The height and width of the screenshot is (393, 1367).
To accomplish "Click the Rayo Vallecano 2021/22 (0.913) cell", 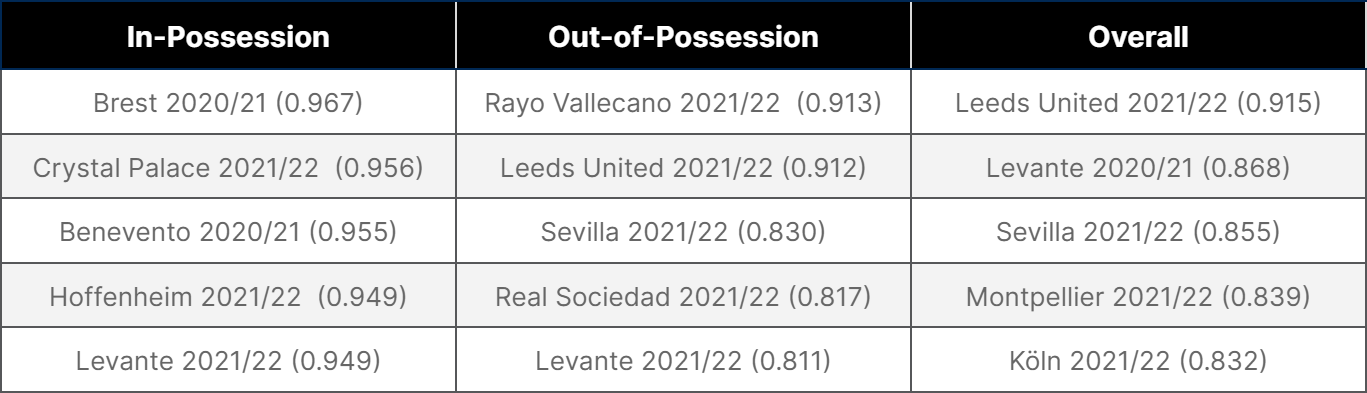I will 683,106.
